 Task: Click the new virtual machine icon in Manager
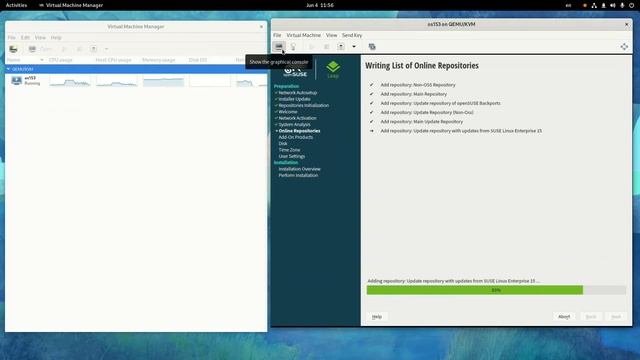tap(13, 49)
